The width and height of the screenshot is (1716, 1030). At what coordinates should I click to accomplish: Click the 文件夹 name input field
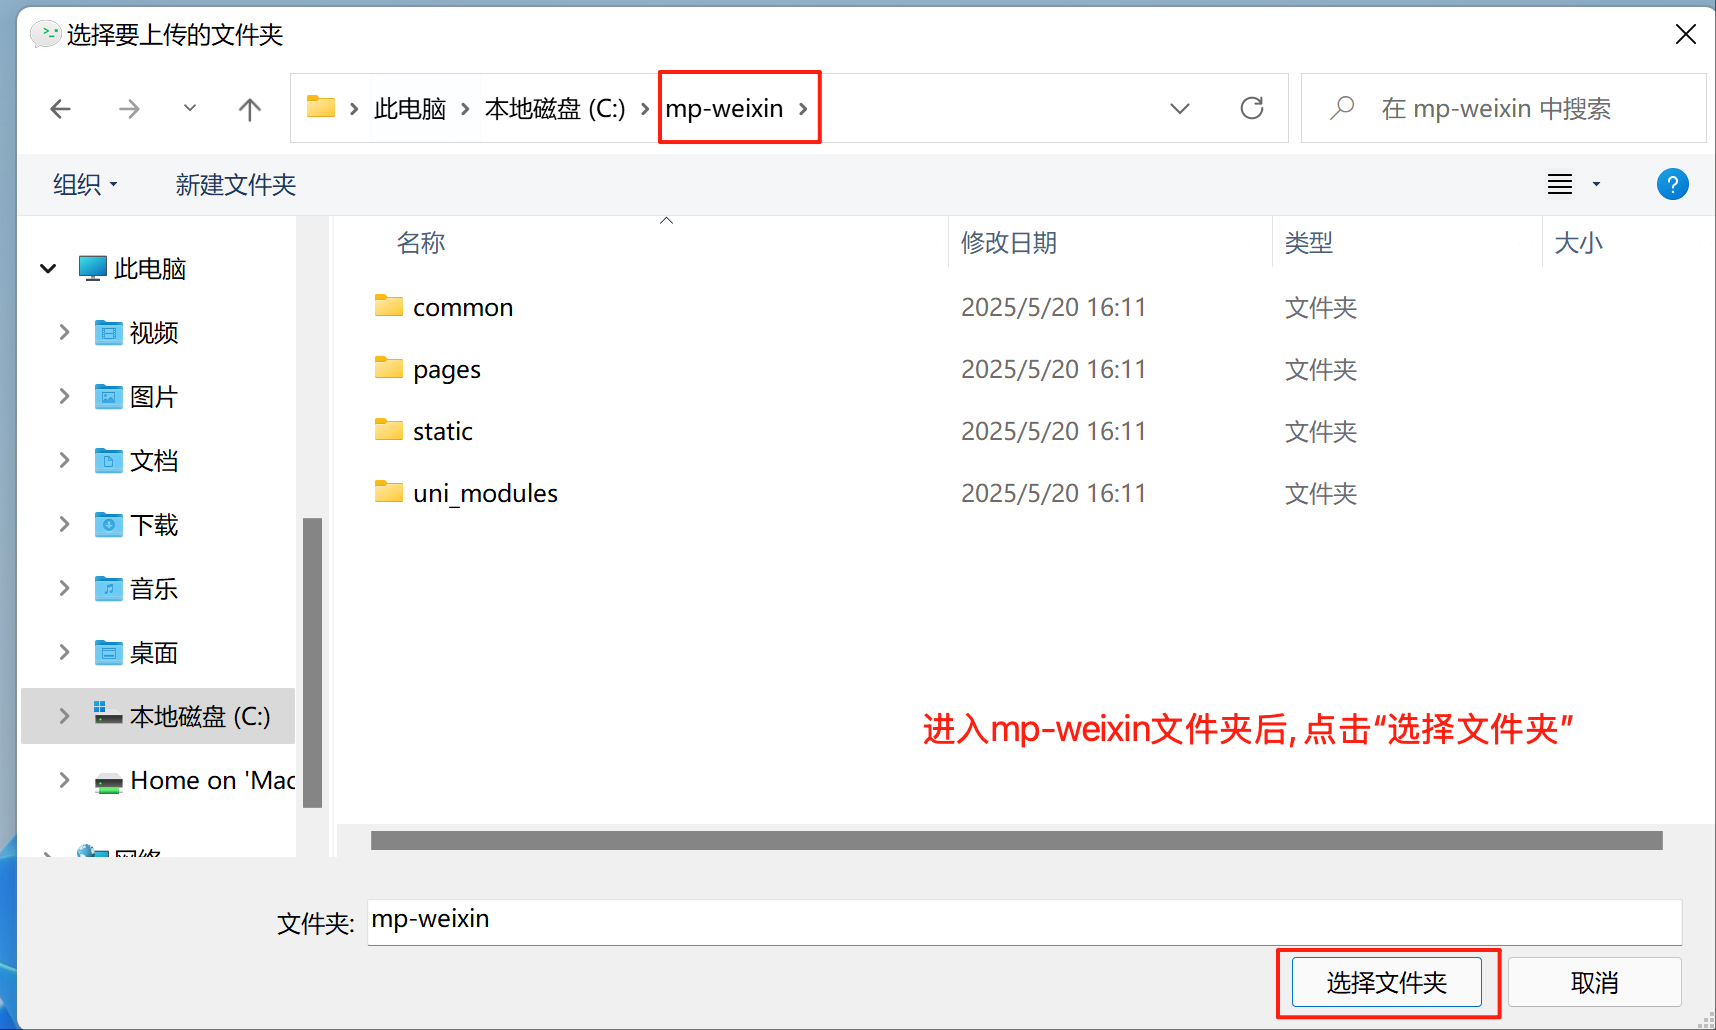tap(1024, 921)
